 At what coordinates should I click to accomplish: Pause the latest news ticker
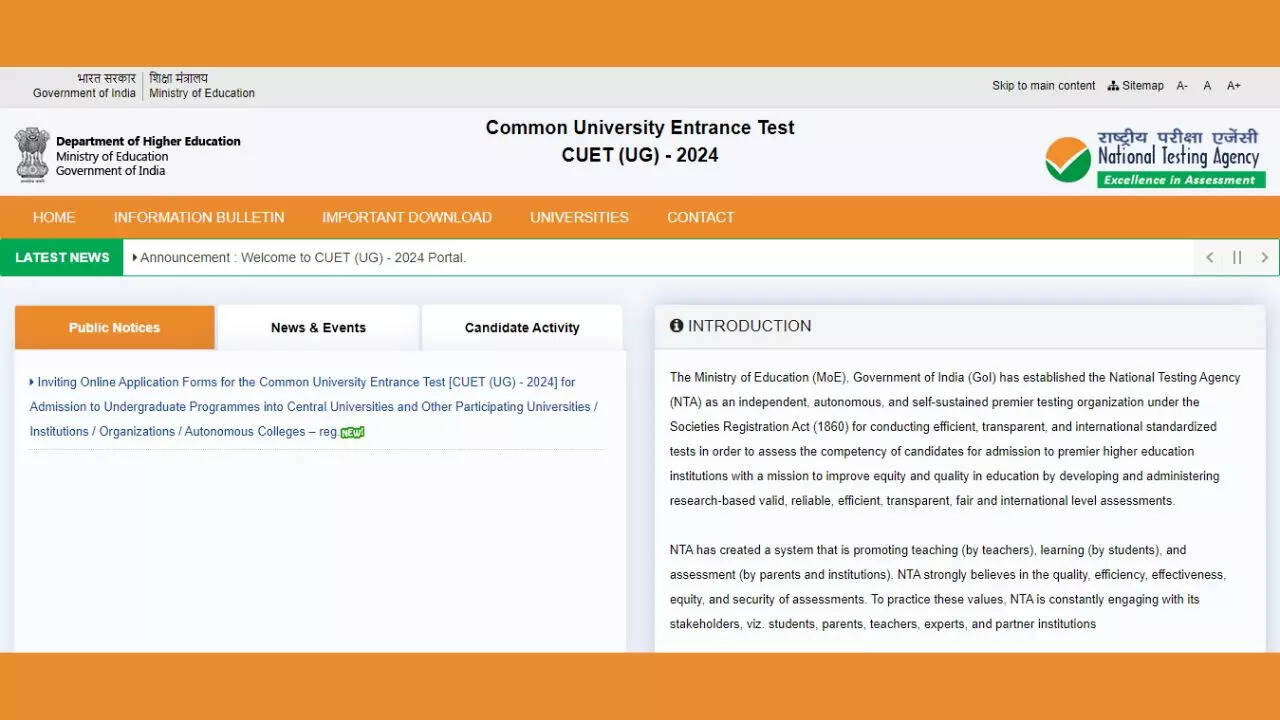coord(1237,258)
